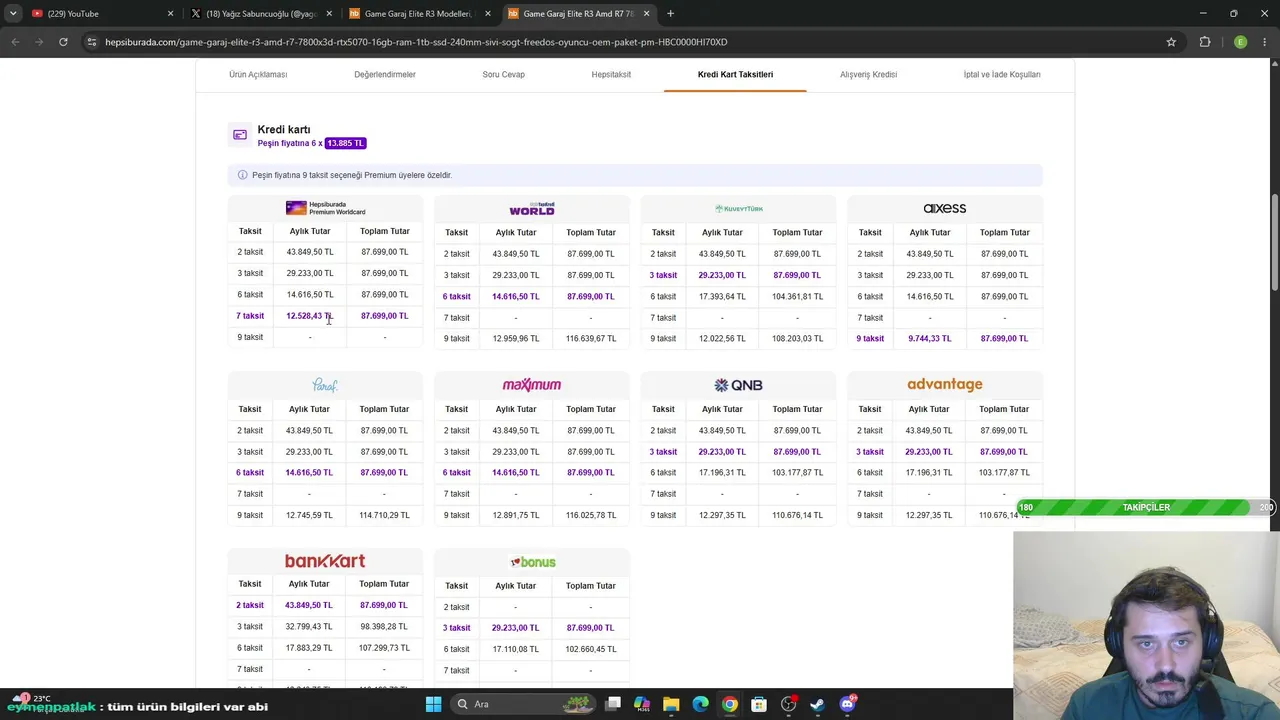Open the Hepsitaksit section tab
The height and width of the screenshot is (720, 1280).
pos(611,75)
